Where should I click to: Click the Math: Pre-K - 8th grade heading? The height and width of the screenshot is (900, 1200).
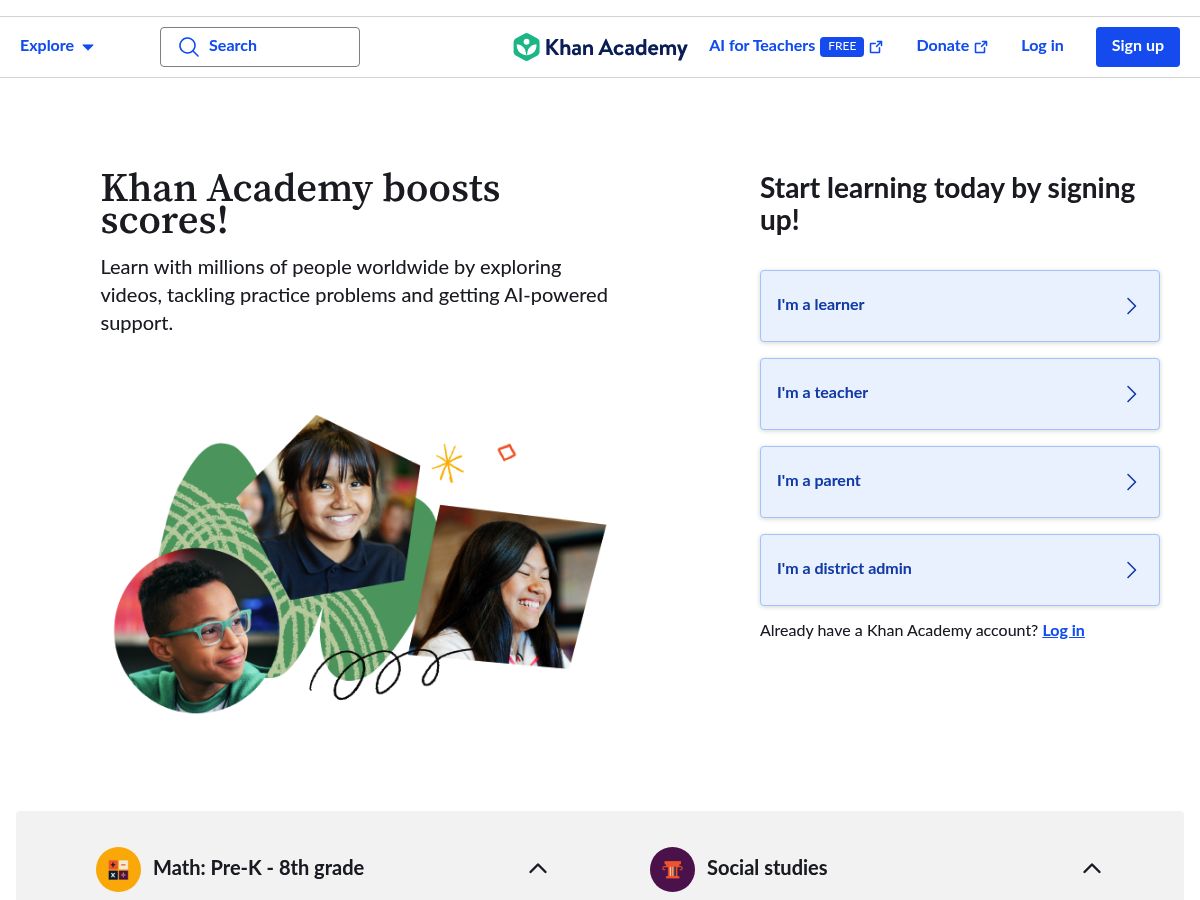coord(258,869)
